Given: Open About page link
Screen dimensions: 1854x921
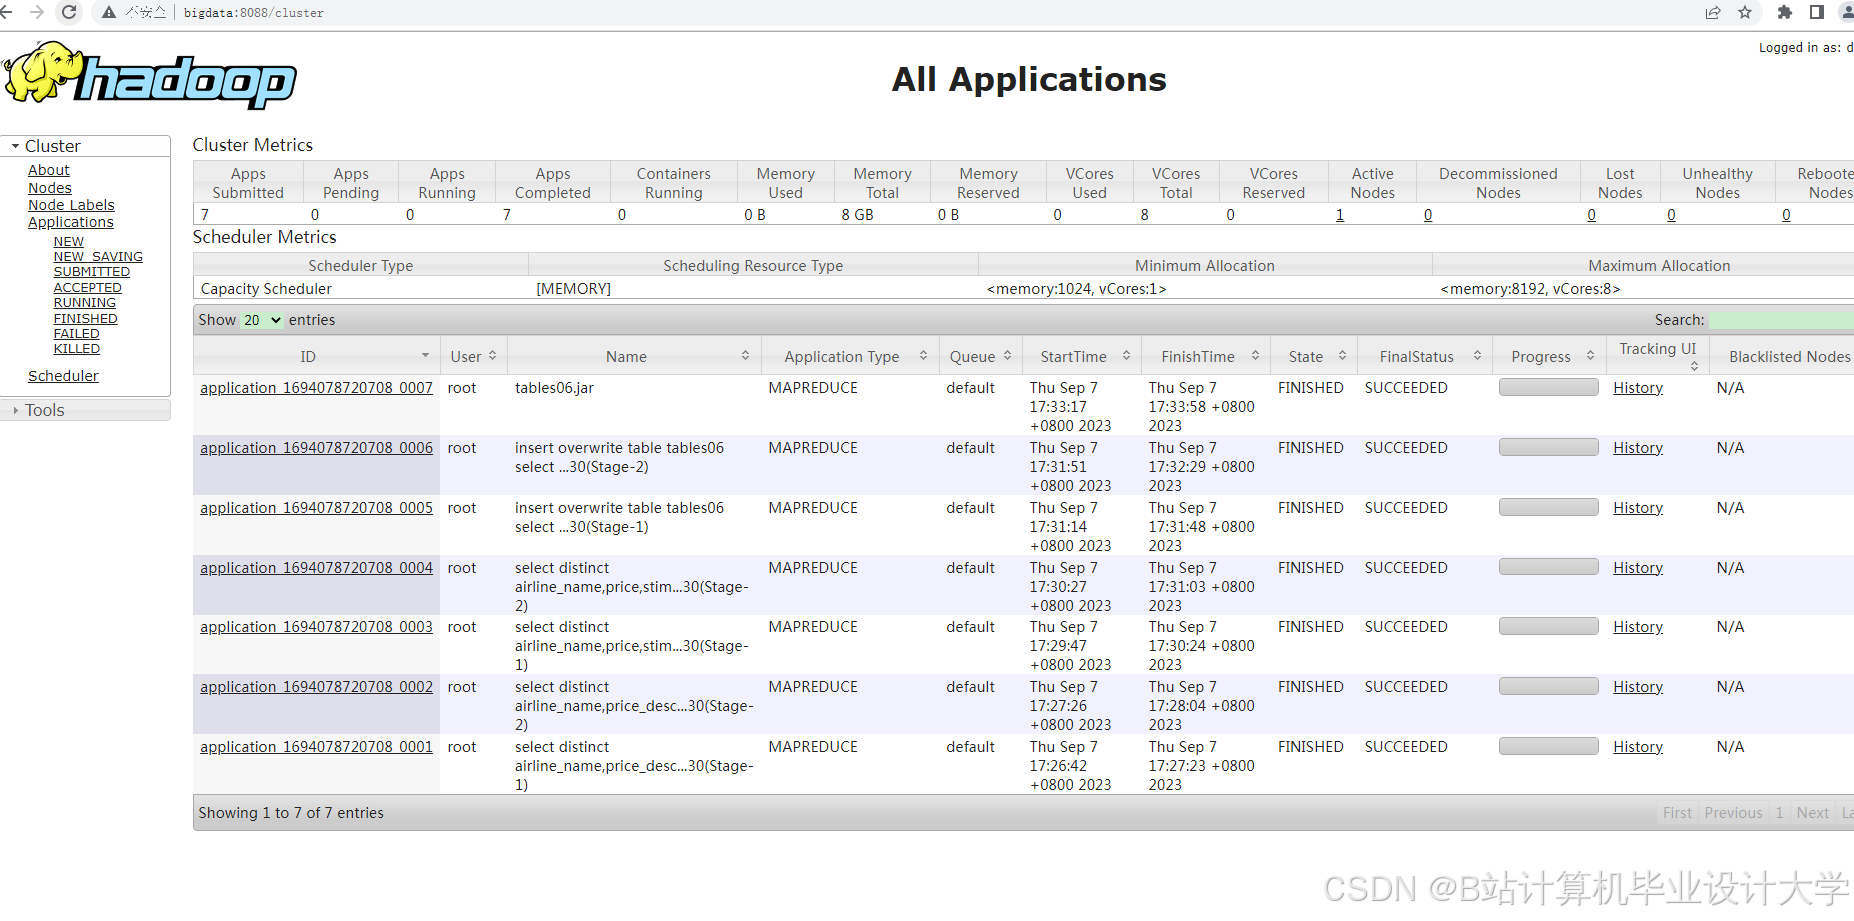Looking at the screenshot, I should (x=49, y=170).
